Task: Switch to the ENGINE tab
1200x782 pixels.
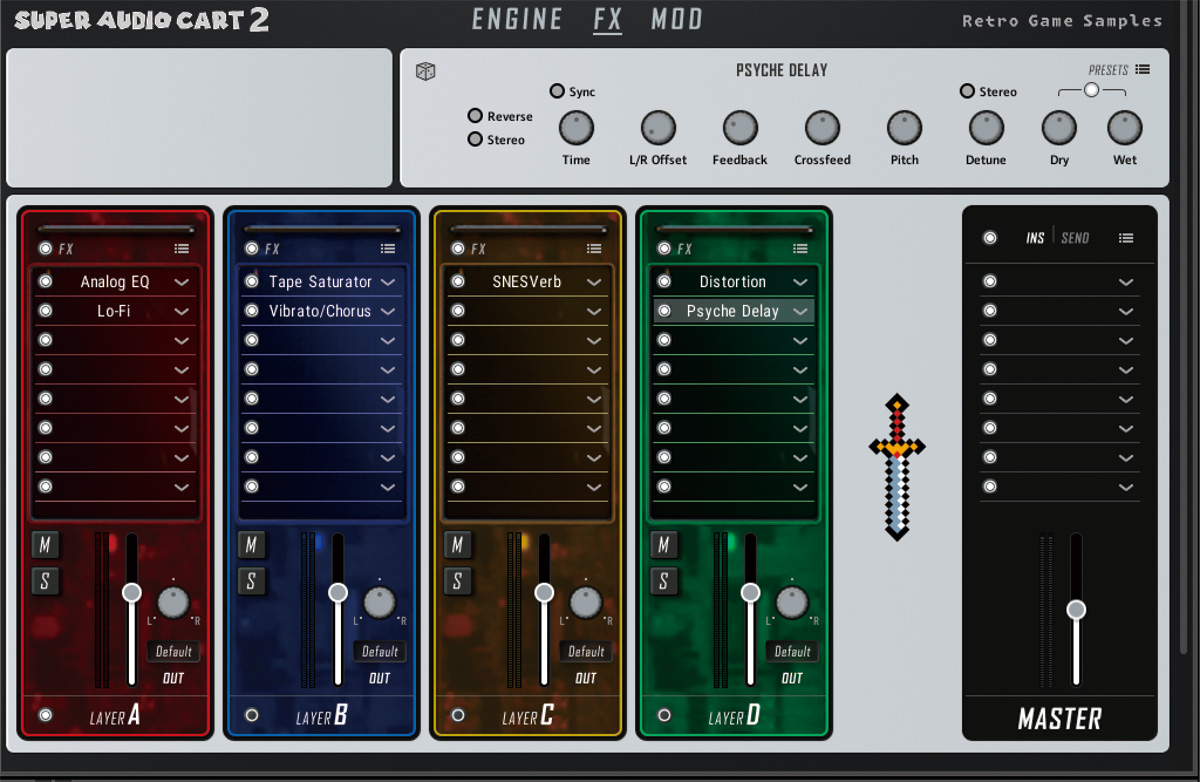Action: tap(517, 18)
